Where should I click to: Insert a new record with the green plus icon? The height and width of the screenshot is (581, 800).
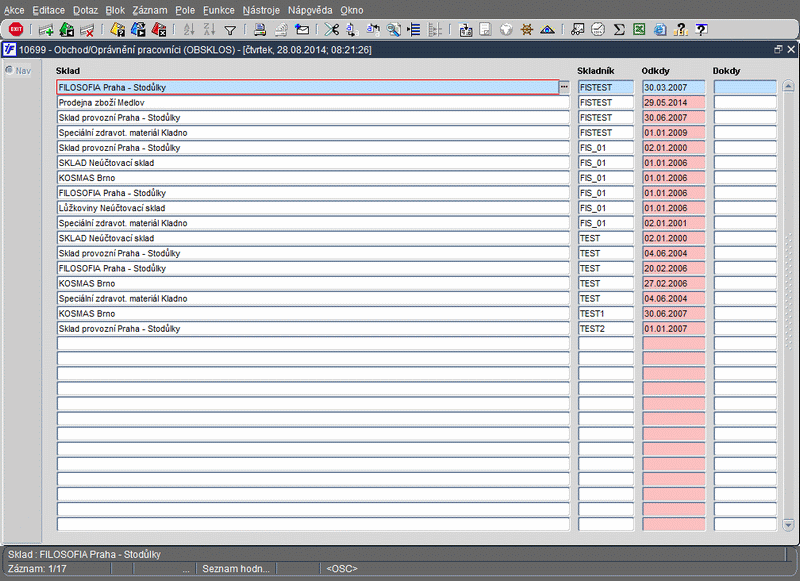(x=46, y=30)
